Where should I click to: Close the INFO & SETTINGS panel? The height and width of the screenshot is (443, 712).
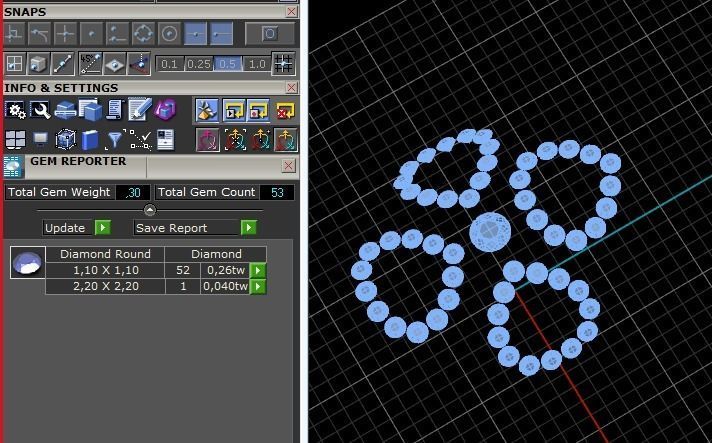292,88
